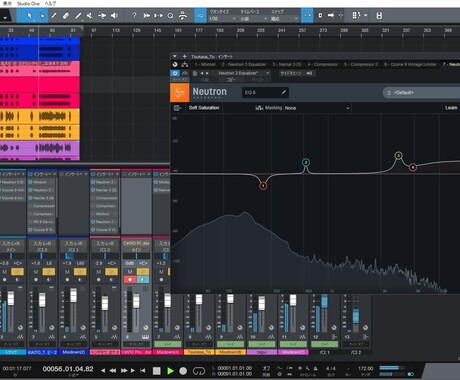Click the Soft Saturation button
The image size is (460, 380).
pos(204,108)
